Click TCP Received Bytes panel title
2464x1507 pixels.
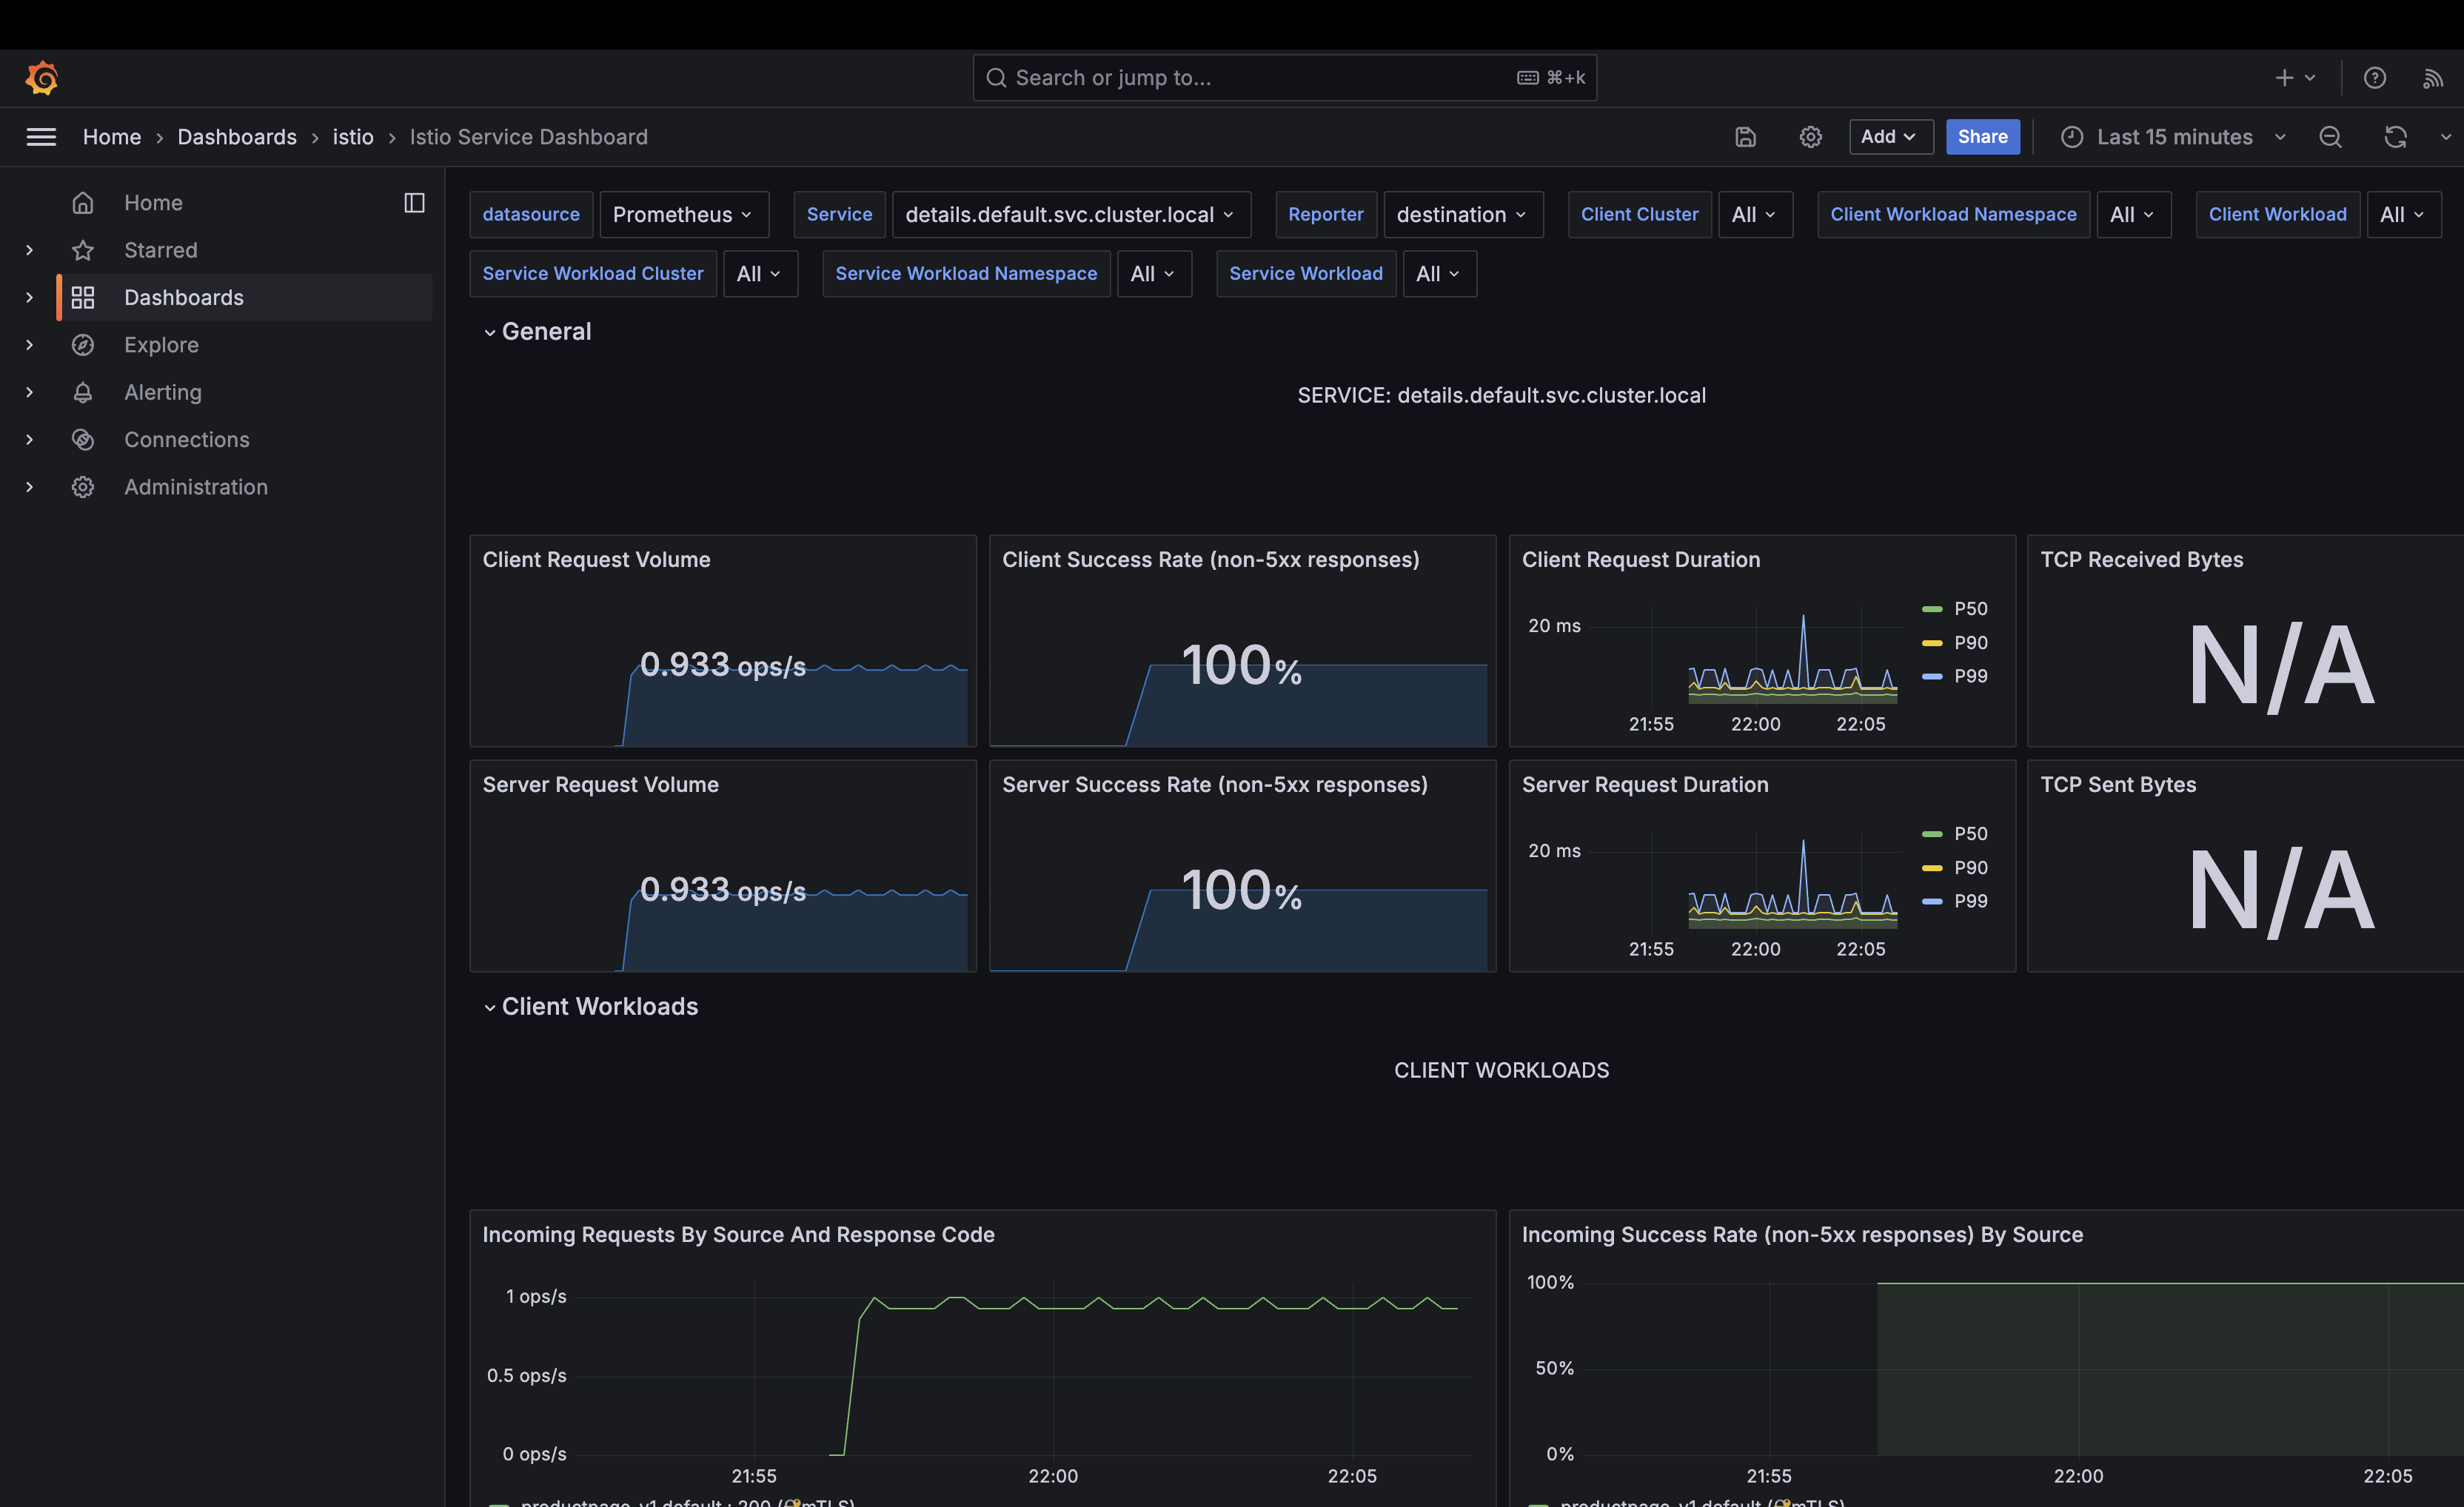[2141, 560]
